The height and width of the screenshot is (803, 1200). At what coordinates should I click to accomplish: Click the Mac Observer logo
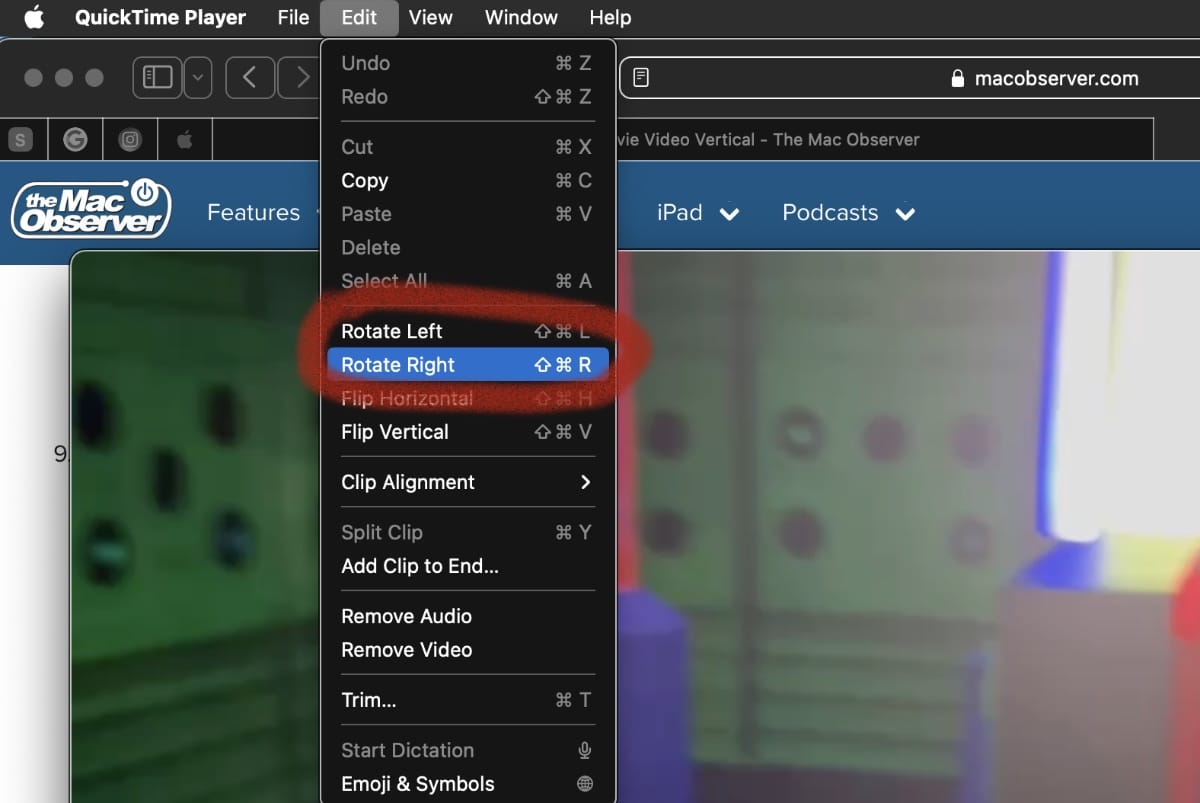pyautogui.click(x=91, y=210)
